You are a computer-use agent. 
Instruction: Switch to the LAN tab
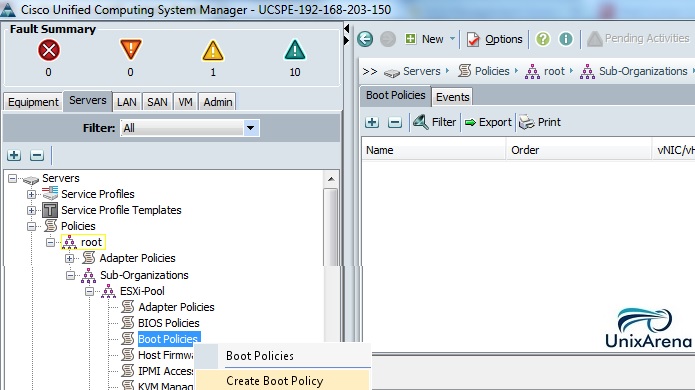click(127, 102)
